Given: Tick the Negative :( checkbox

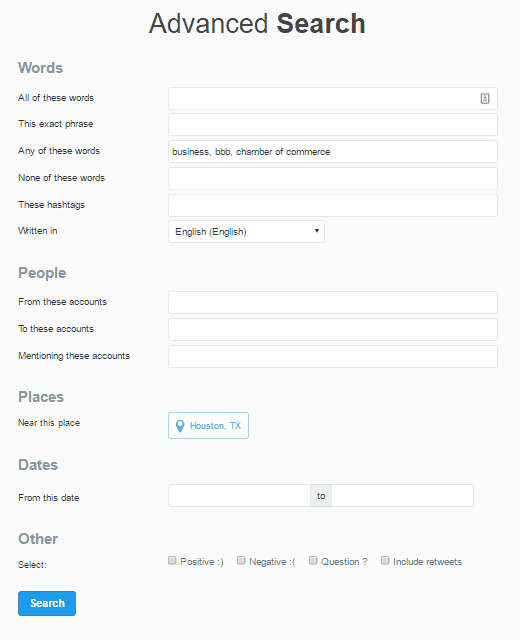Looking at the screenshot, I should [241, 560].
